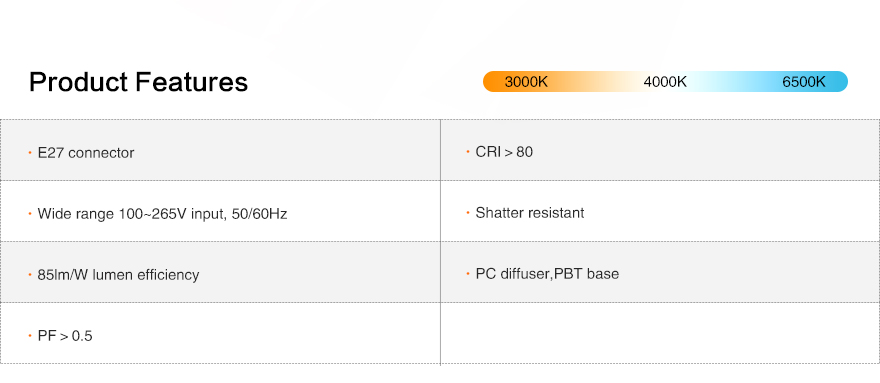Select the 3000K warm color label
880x383 pixels.
pyautogui.click(x=526, y=82)
